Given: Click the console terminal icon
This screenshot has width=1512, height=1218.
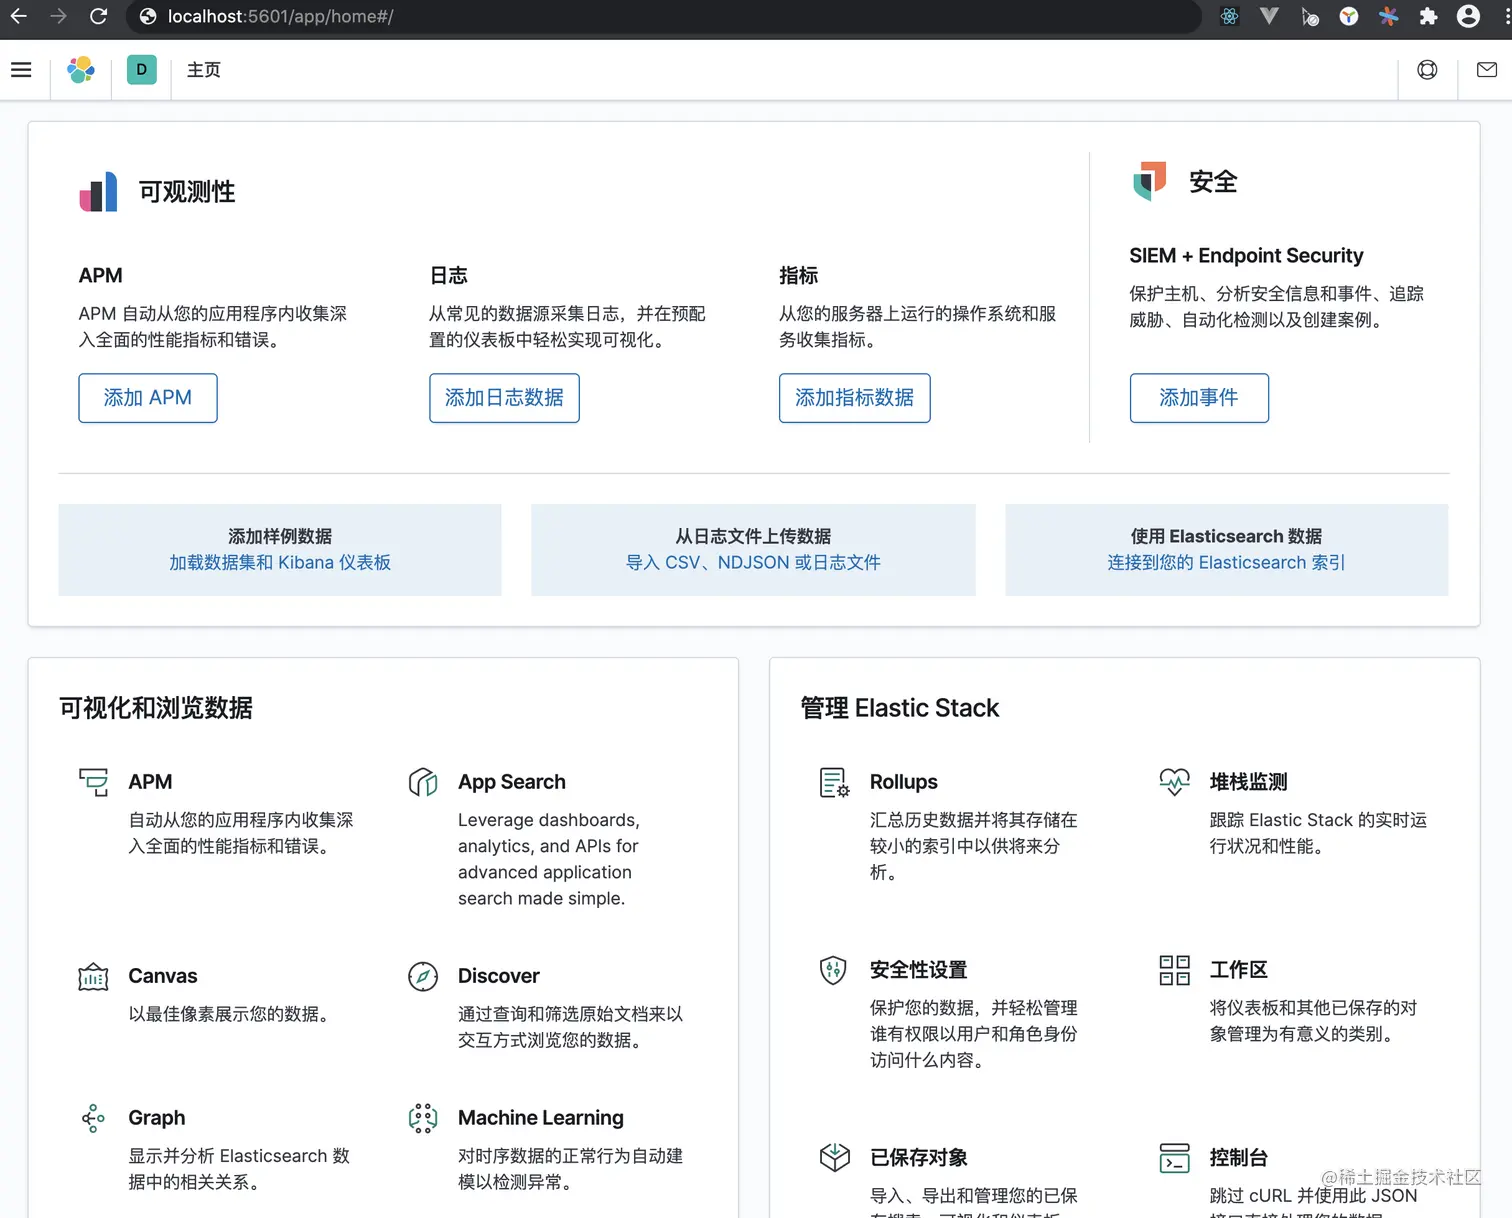Looking at the screenshot, I should pos(1174,1158).
